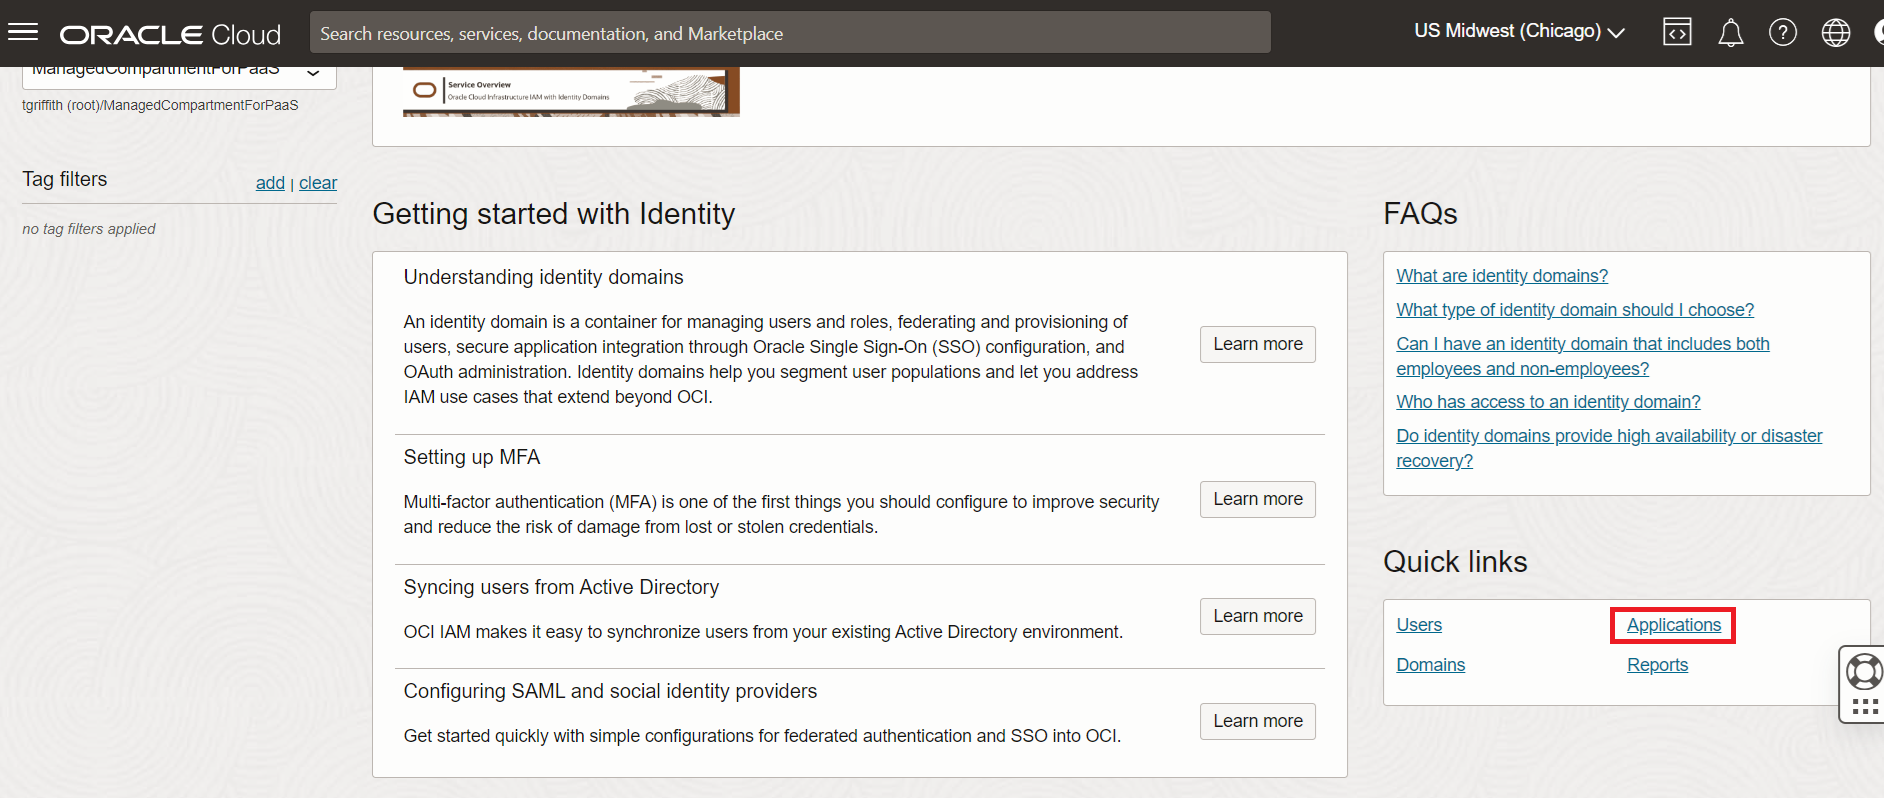Open the notifications bell
This screenshot has height=798, width=1884.
click(1730, 33)
